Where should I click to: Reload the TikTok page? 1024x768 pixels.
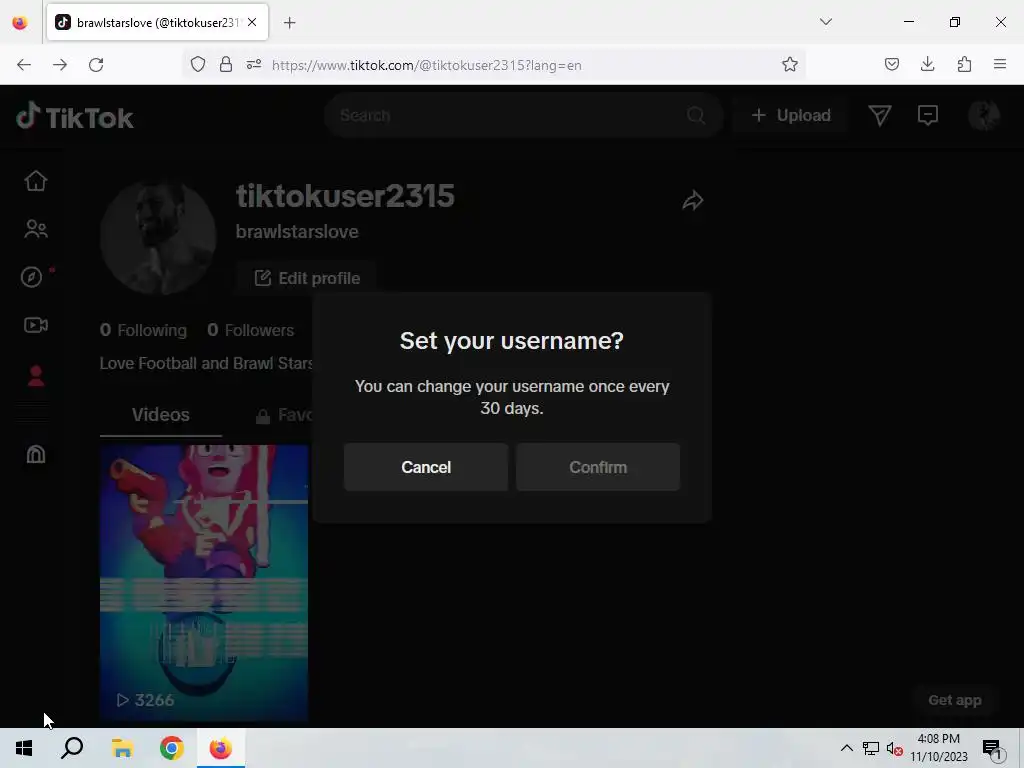click(x=96, y=65)
